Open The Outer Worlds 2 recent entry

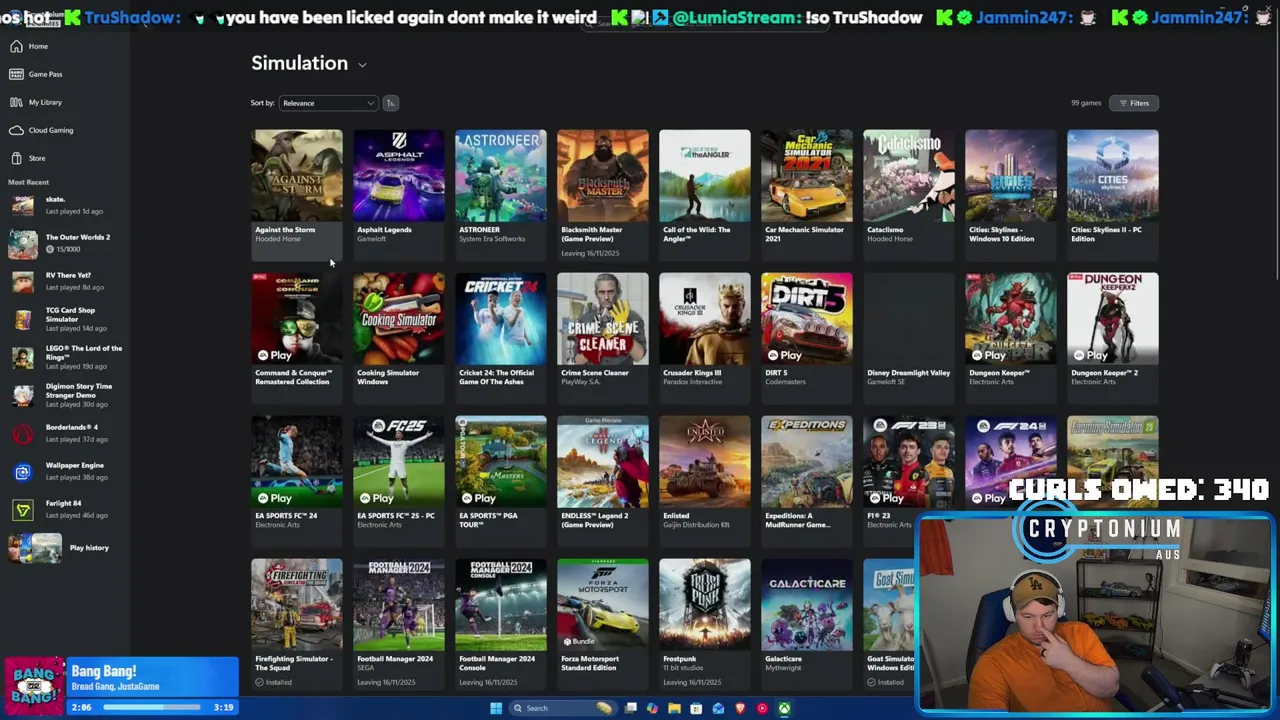65,243
